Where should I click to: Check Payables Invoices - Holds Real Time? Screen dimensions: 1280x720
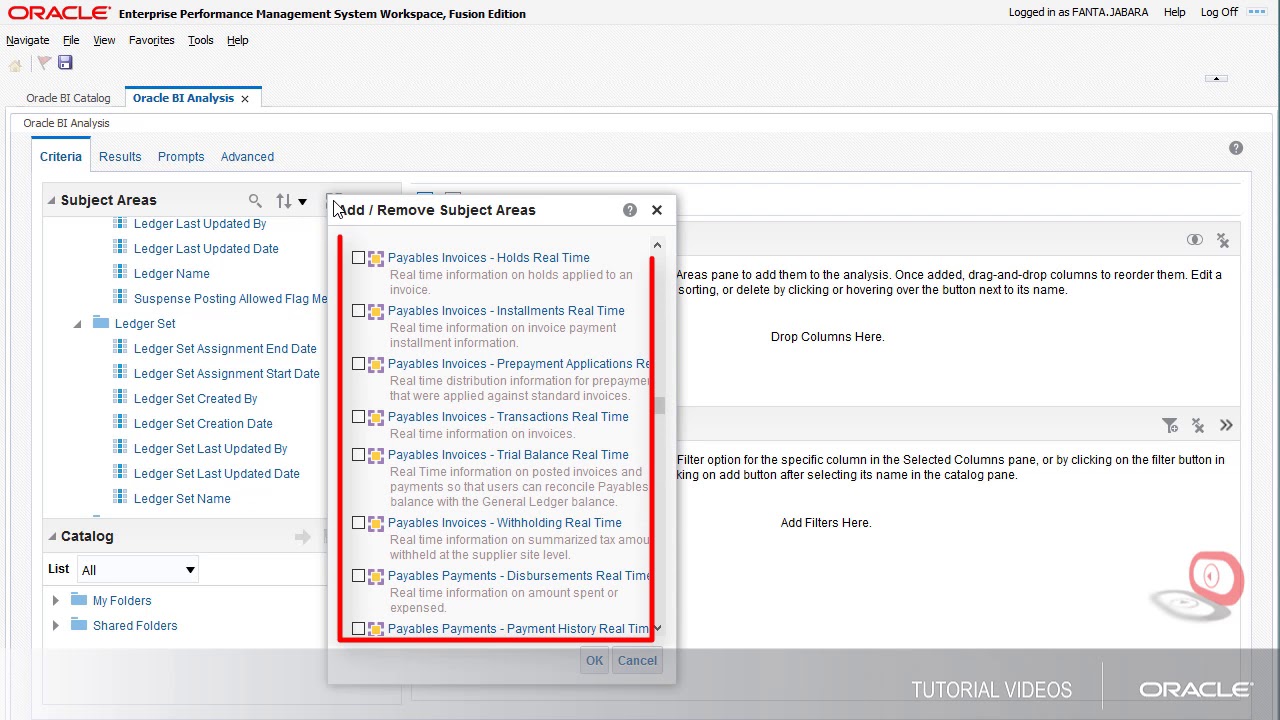pos(358,258)
